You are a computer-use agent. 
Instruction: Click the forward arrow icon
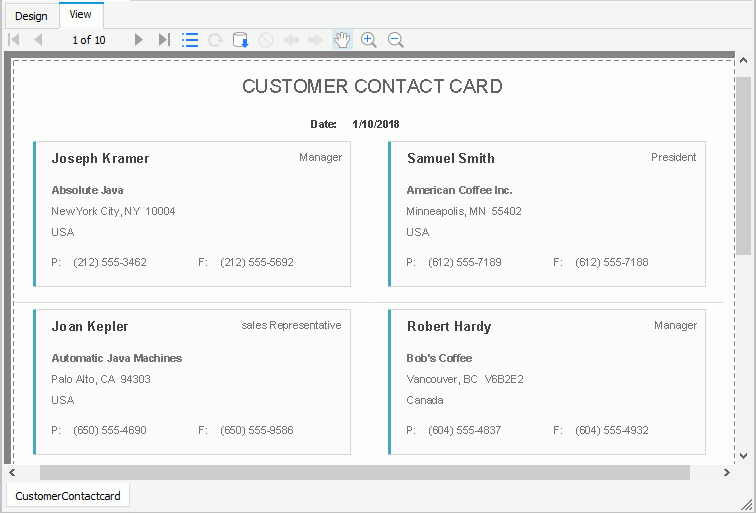coord(315,40)
